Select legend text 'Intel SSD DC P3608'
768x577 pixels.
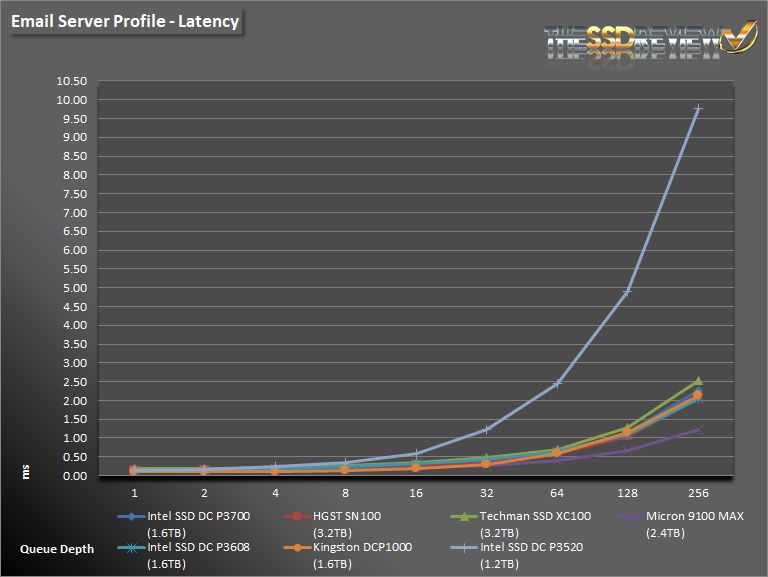[x=199, y=548]
